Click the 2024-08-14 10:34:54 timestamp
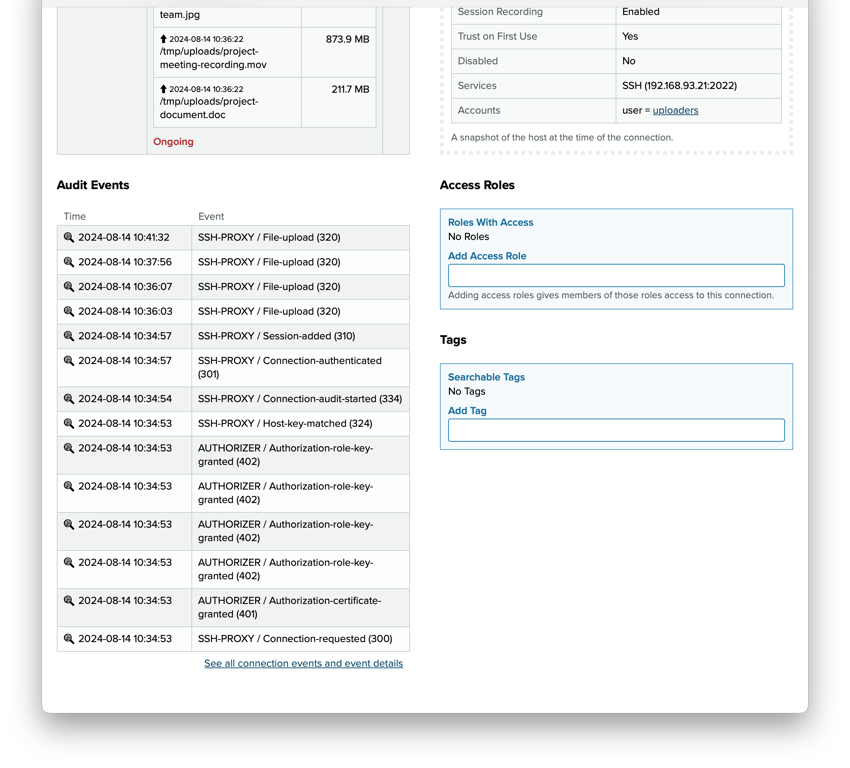The width and height of the screenshot is (850, 768). (125, 399)
